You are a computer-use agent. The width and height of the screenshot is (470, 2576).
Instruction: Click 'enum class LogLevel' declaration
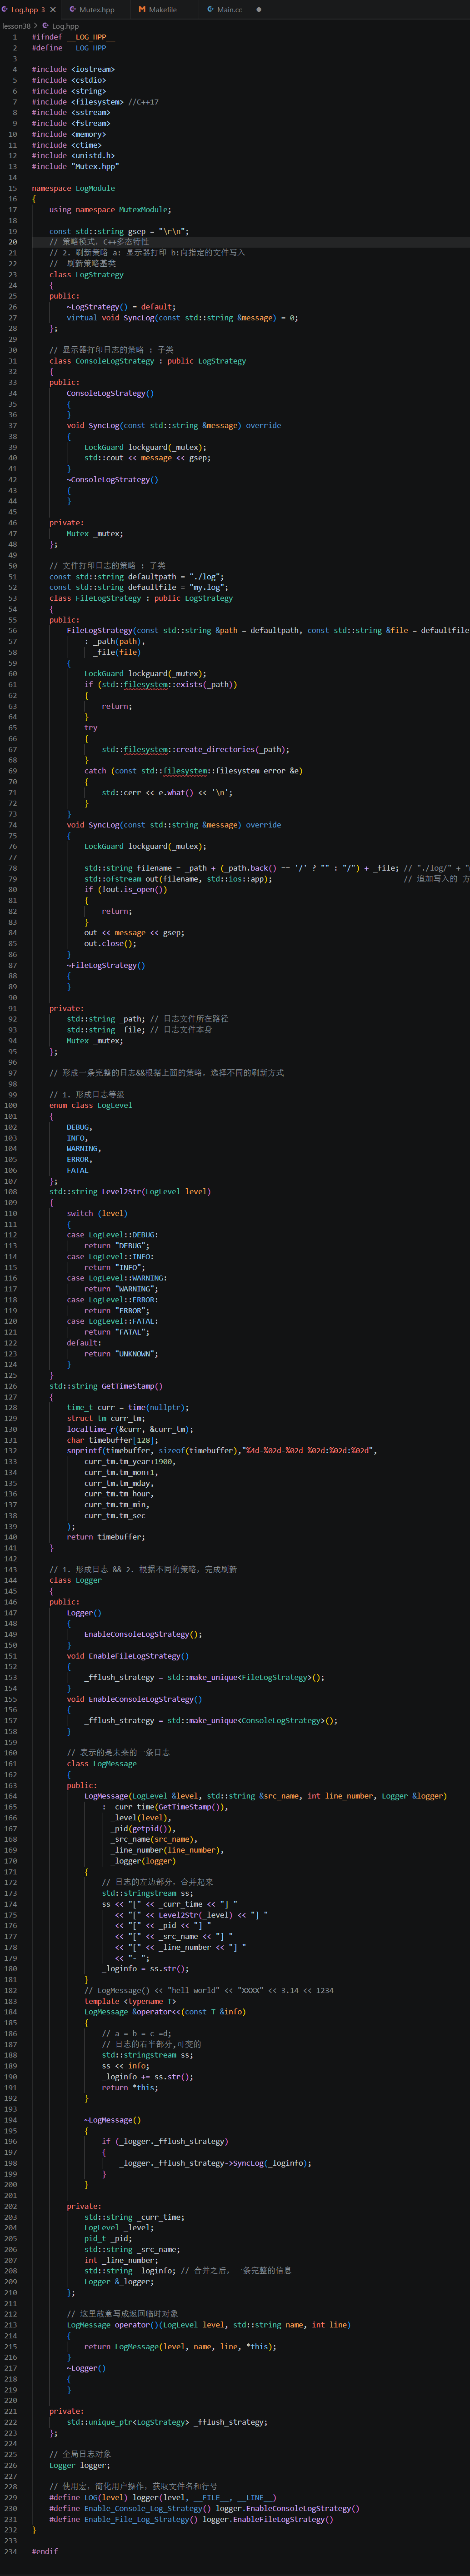pyautogui.click(x=90, y=1105)
